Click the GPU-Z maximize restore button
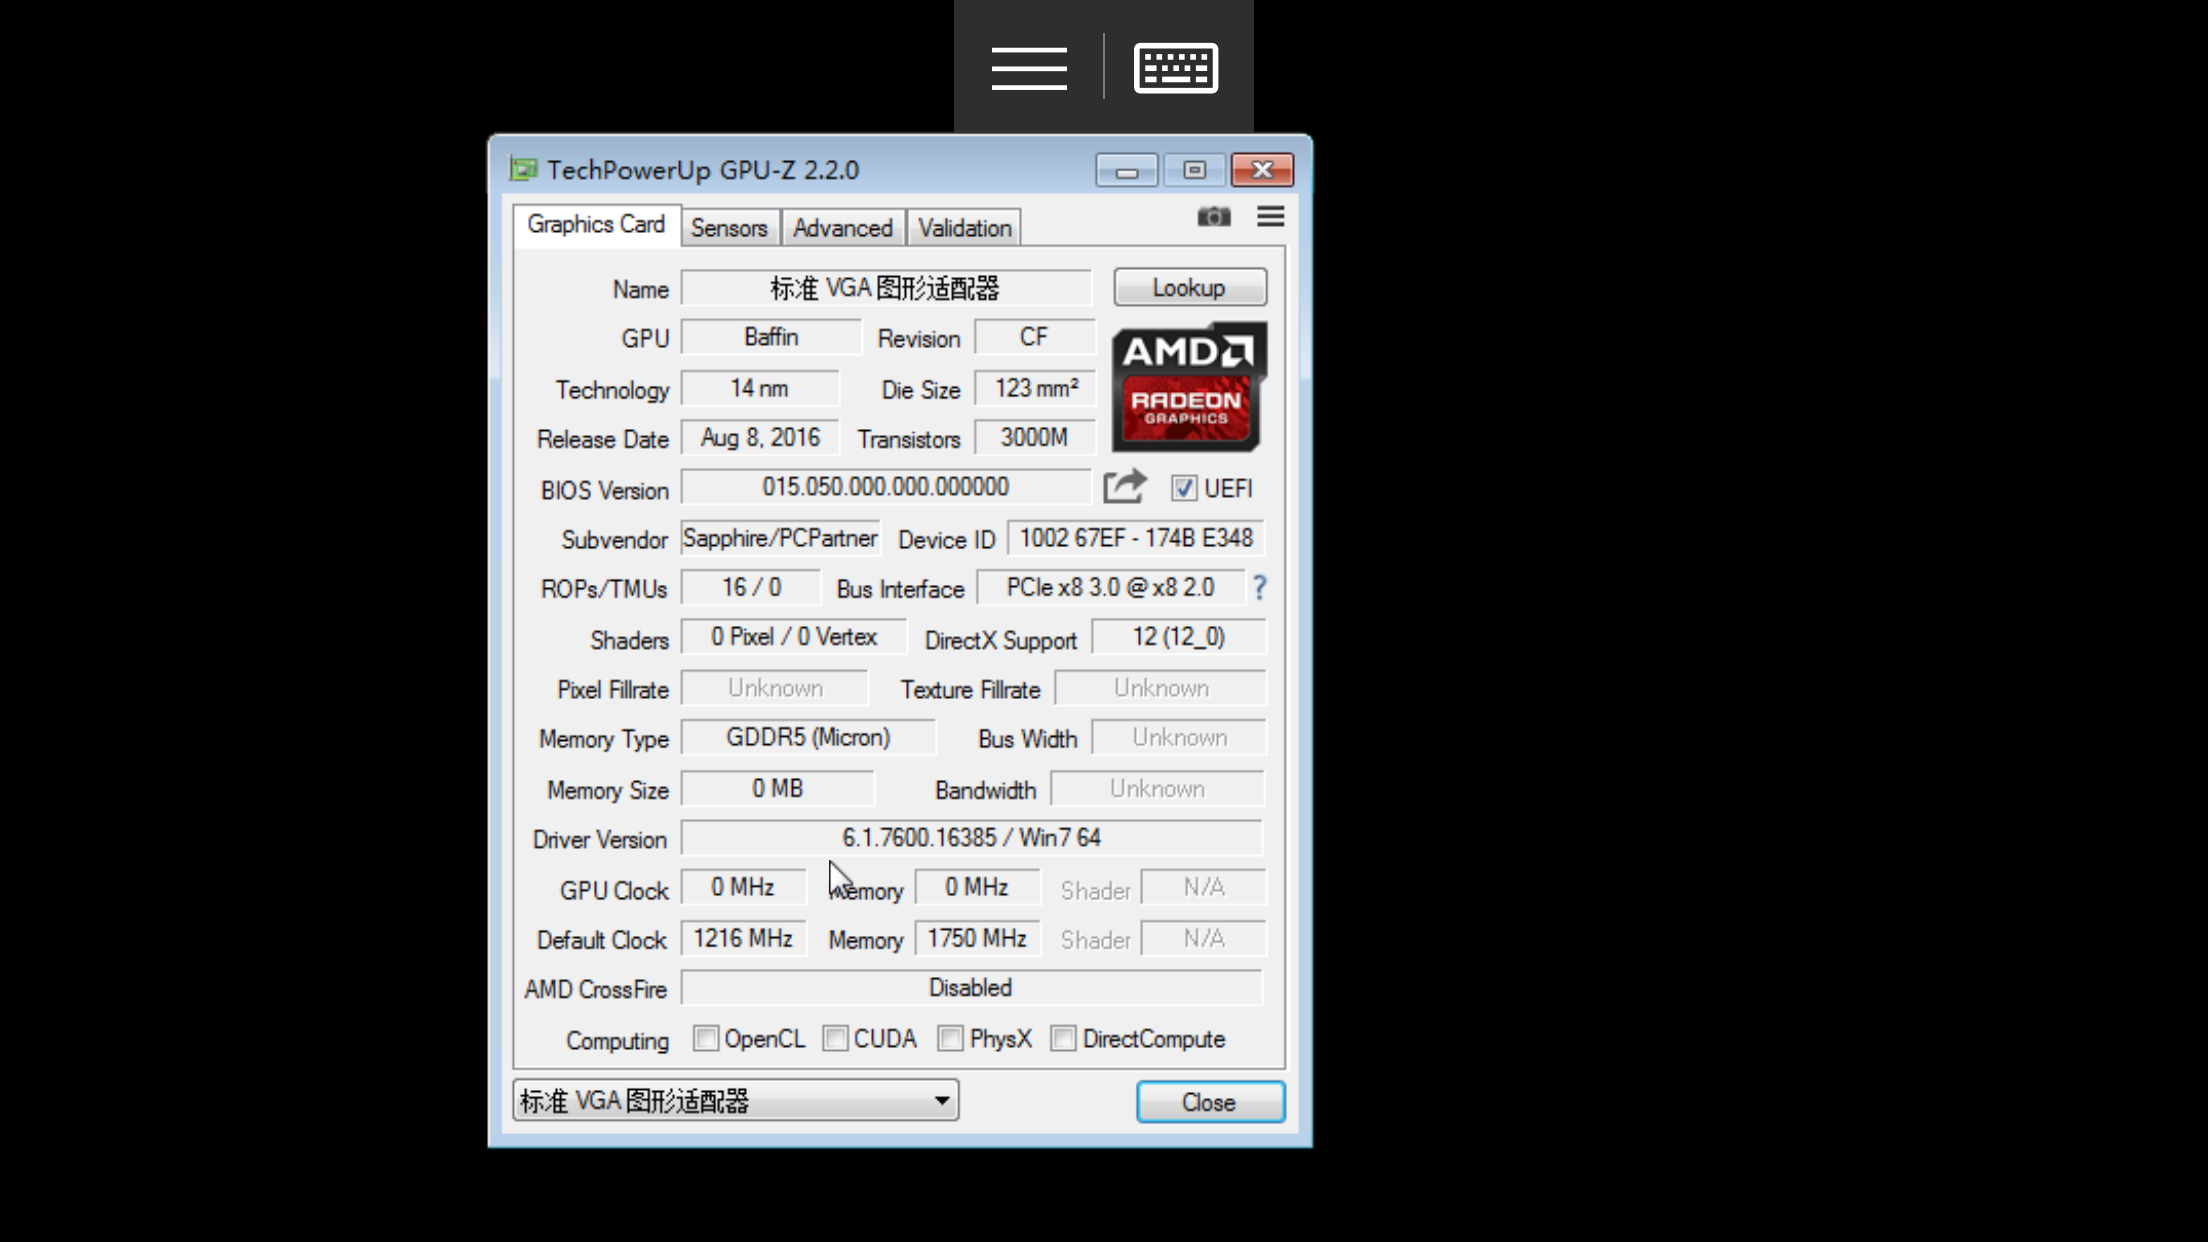The width and height of the screenshot is (2208, 1242). (x=1194, y=170)
